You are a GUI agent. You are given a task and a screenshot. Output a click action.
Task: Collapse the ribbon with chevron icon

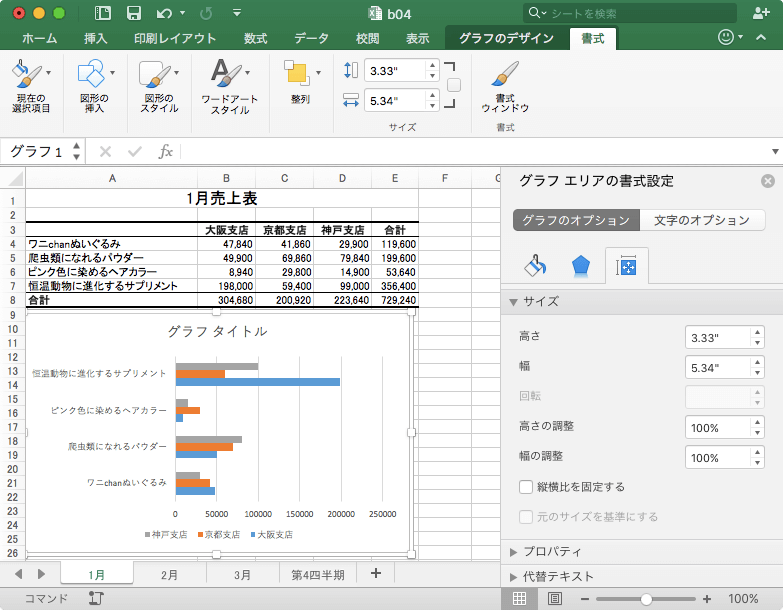761,37
